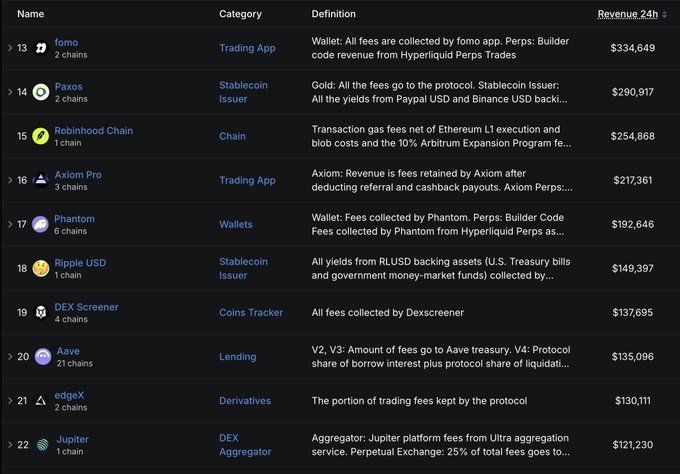Open the Aave protocol link
This screenshot has width=680, height=474.
[x=68, y=351]
